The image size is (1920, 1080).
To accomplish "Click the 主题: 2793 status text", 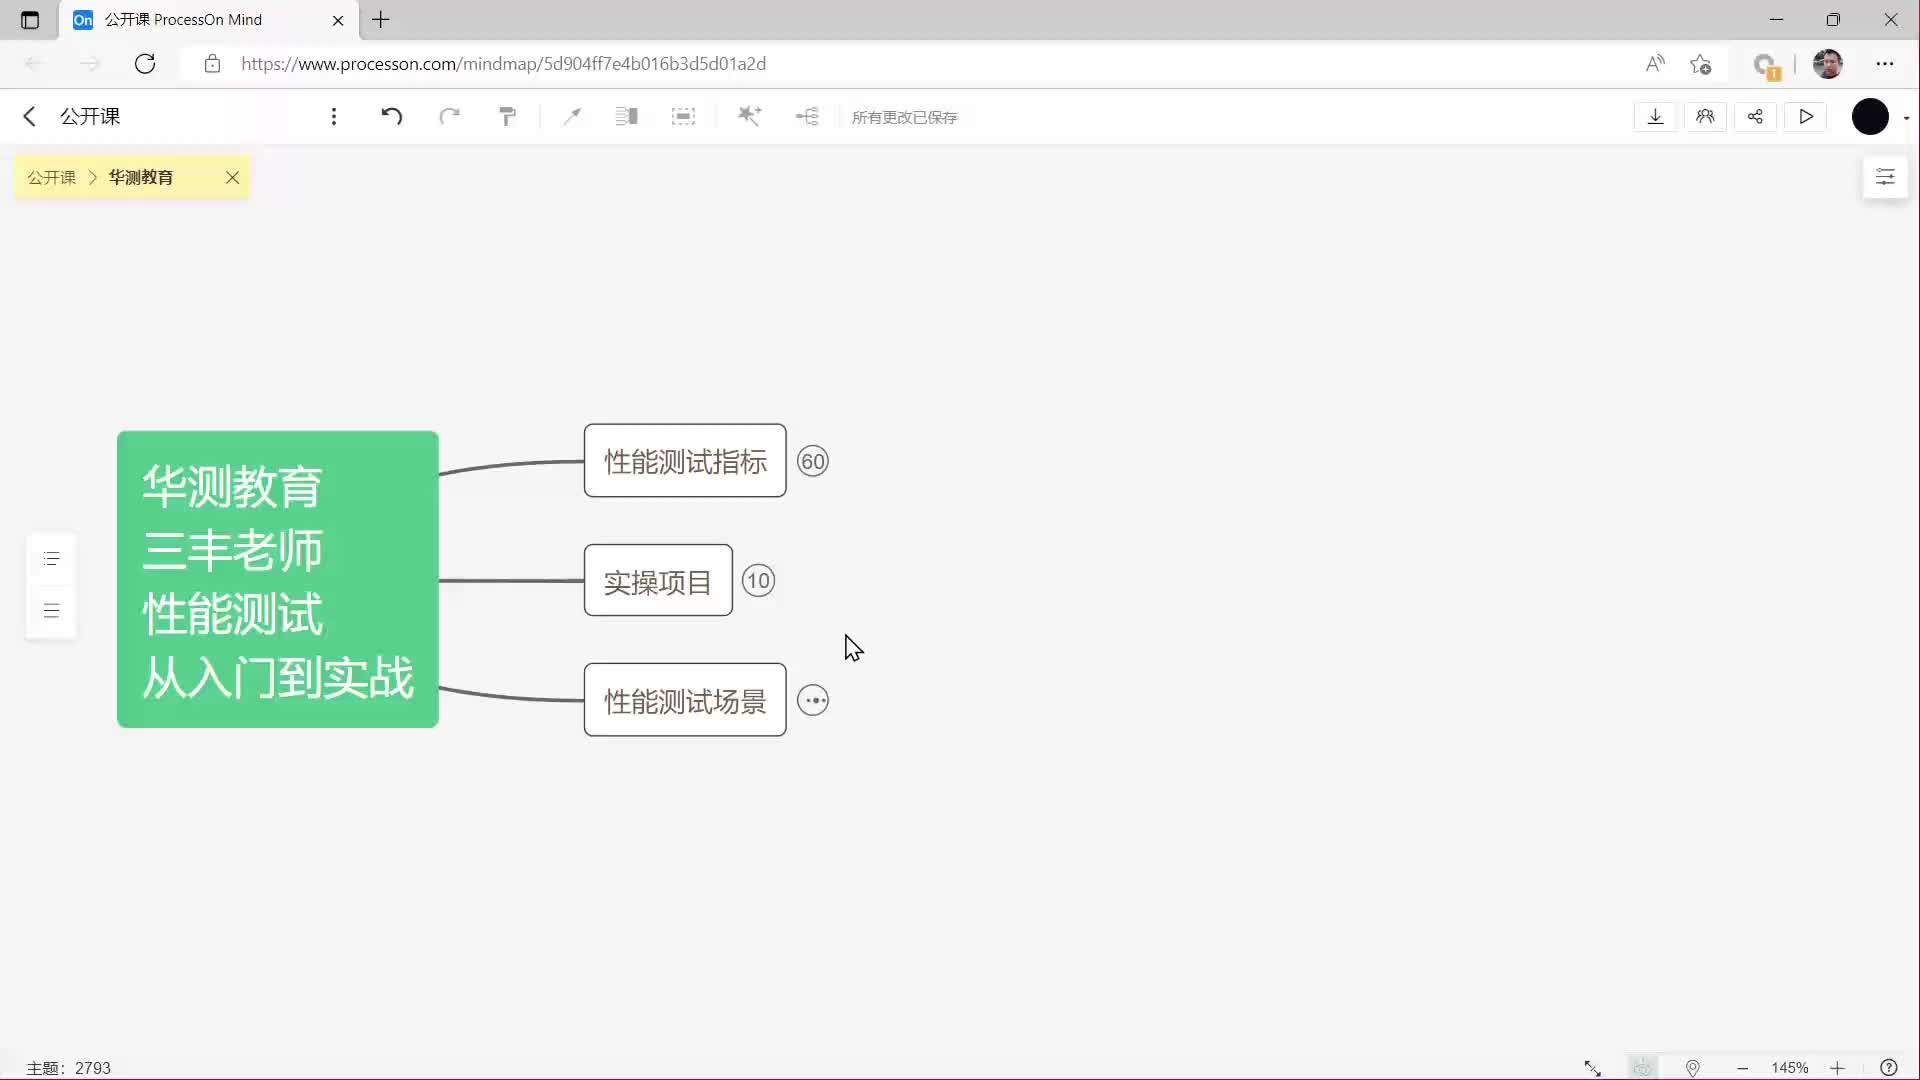I will tap(68, 1068).
